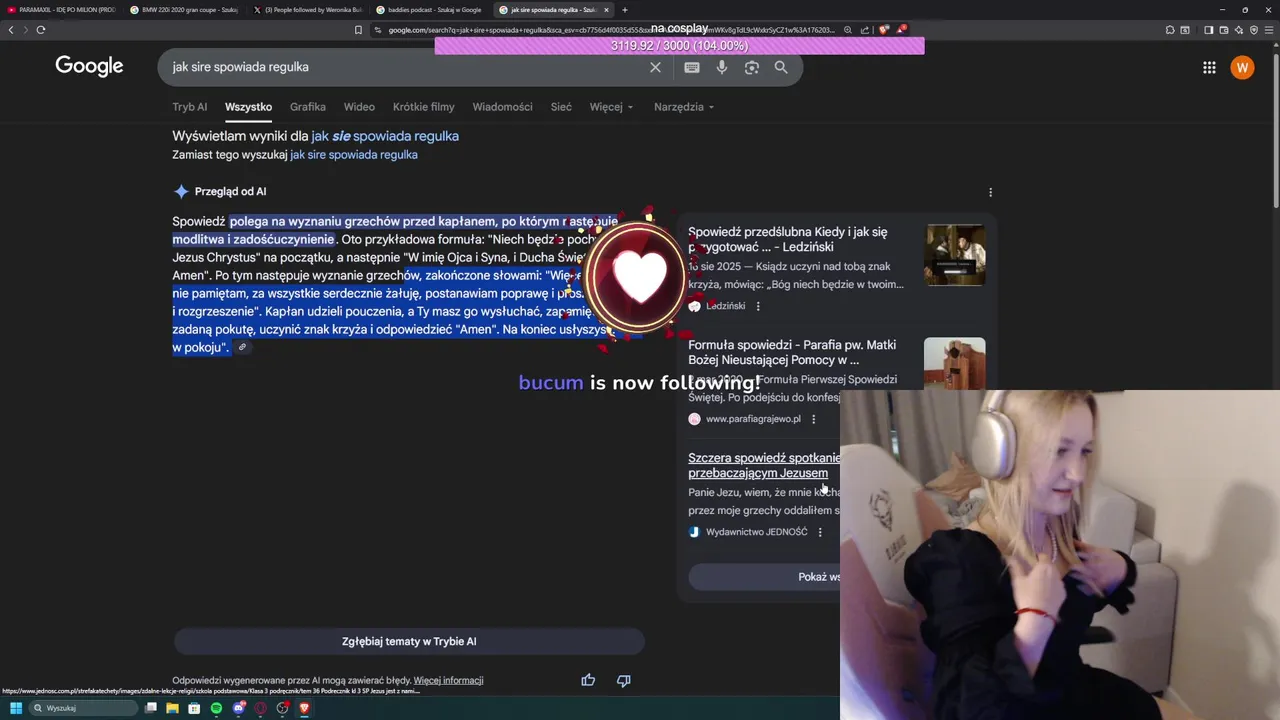
Task: Open Brave Shields lion icon
Action: pos(883,30)
